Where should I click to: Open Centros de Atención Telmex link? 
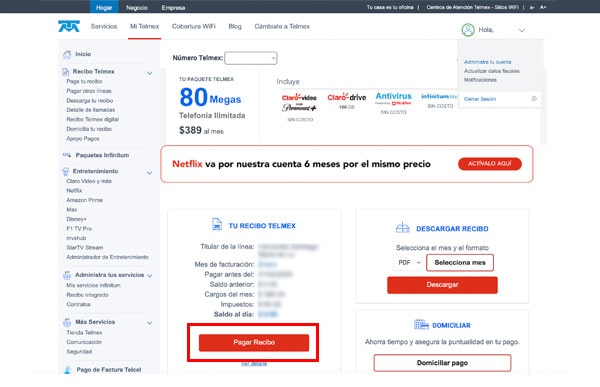click(473, 7)
